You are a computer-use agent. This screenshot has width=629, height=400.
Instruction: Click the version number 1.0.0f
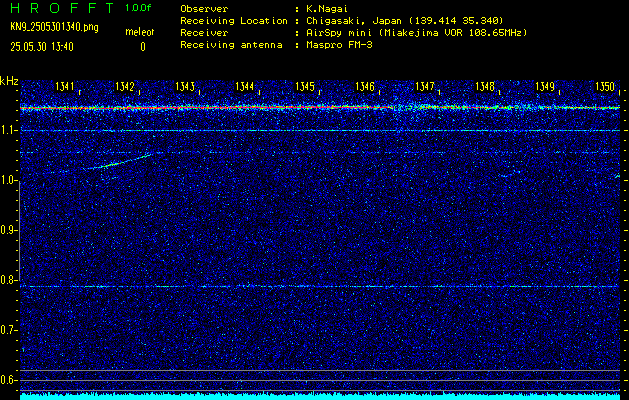pyautogui.click(x=138, y=8)
